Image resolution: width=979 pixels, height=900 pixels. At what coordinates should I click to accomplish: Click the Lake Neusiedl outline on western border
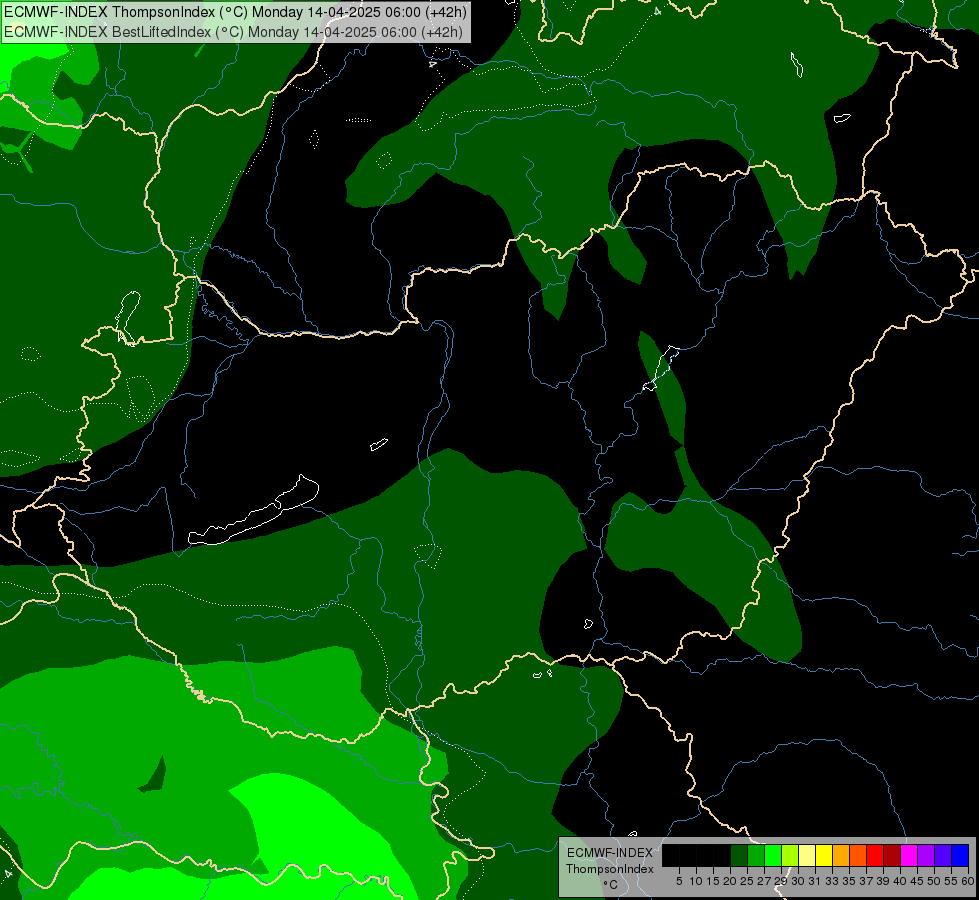pyautogui.click(x=127, y=317)
